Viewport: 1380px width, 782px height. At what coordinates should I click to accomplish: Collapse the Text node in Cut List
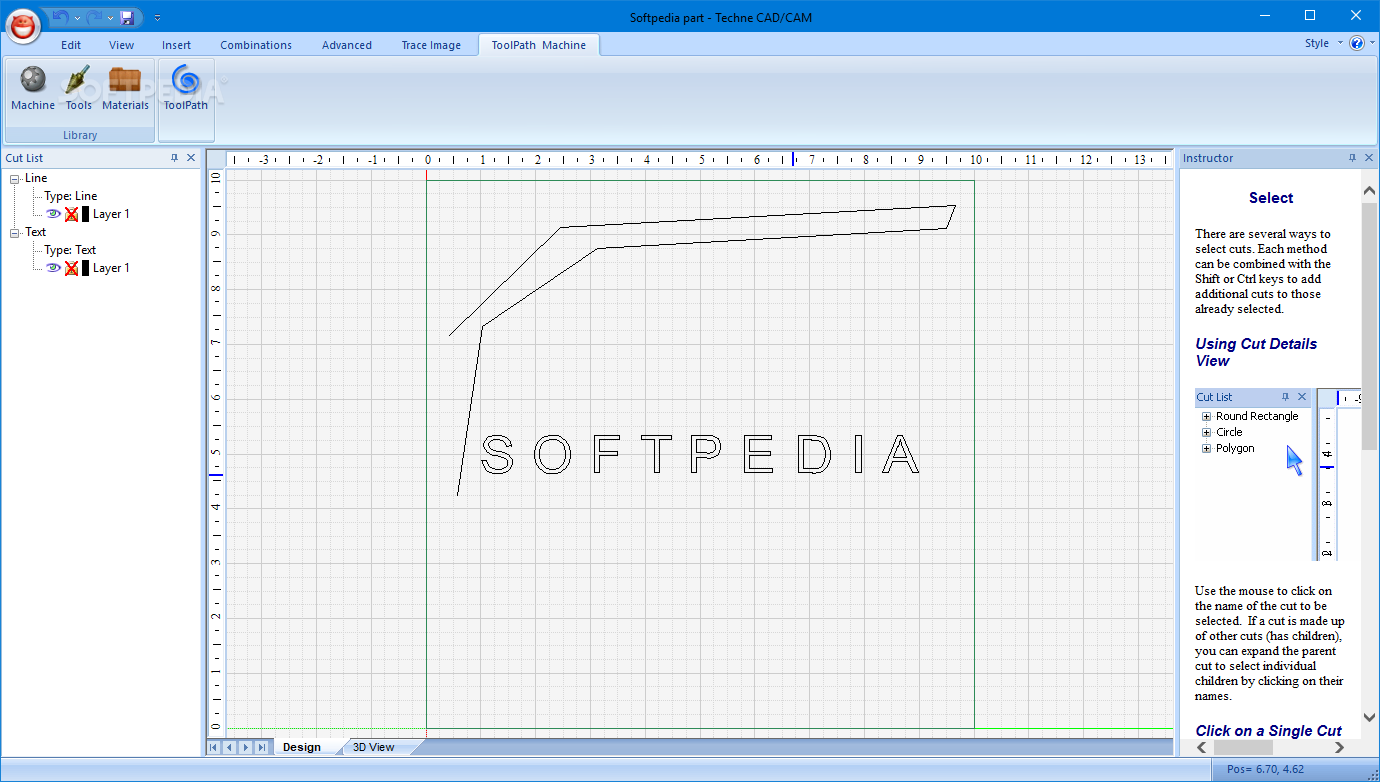pyautogui.click(x=15, y=233)
